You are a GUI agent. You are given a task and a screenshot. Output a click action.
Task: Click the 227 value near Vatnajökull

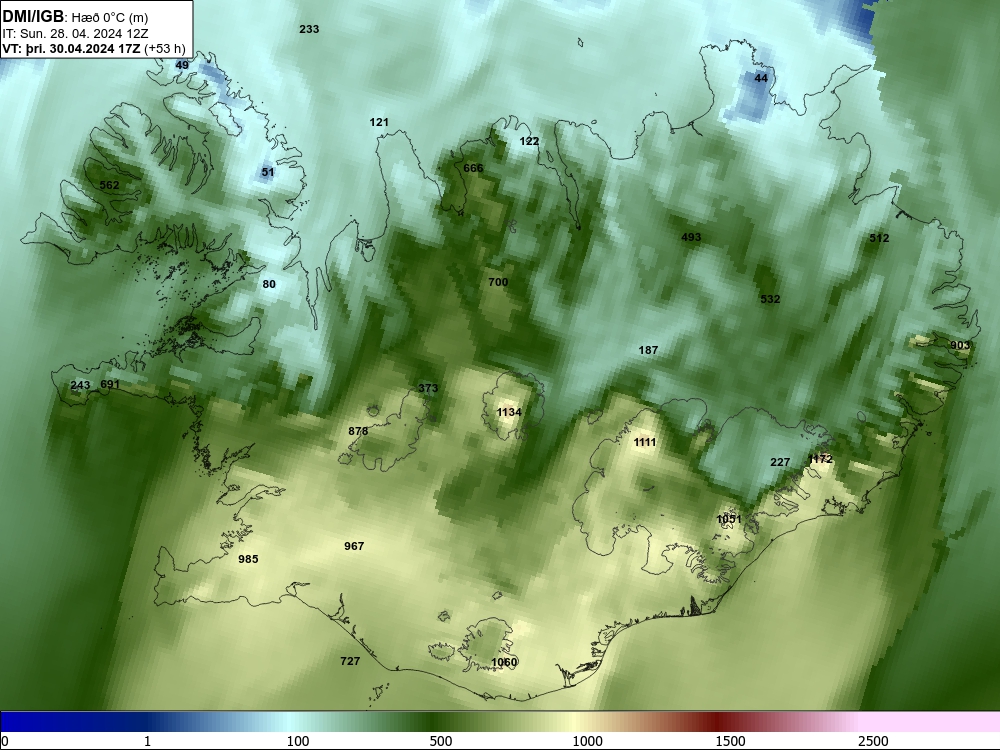tap(780, 462)
